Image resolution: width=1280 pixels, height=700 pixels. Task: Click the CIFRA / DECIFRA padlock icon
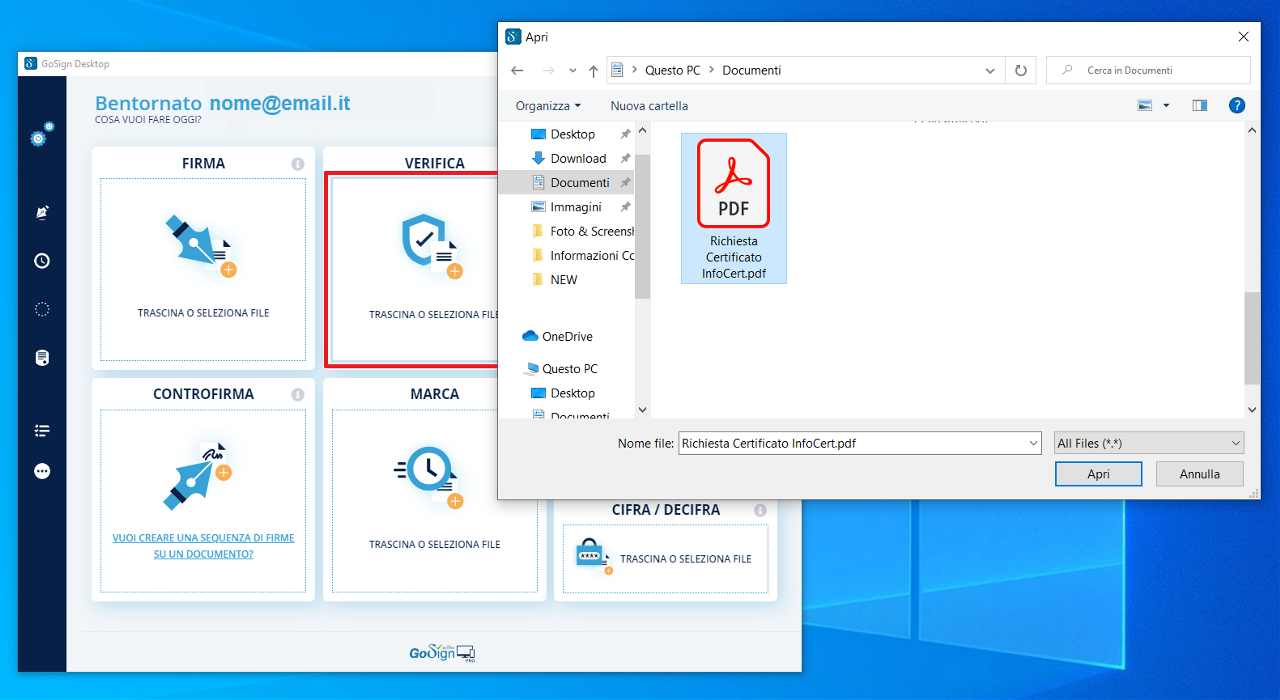[592, 557]
